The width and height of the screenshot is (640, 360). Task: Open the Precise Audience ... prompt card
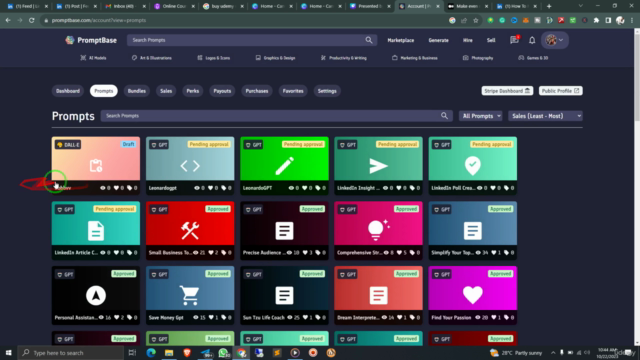pos(284,231)
